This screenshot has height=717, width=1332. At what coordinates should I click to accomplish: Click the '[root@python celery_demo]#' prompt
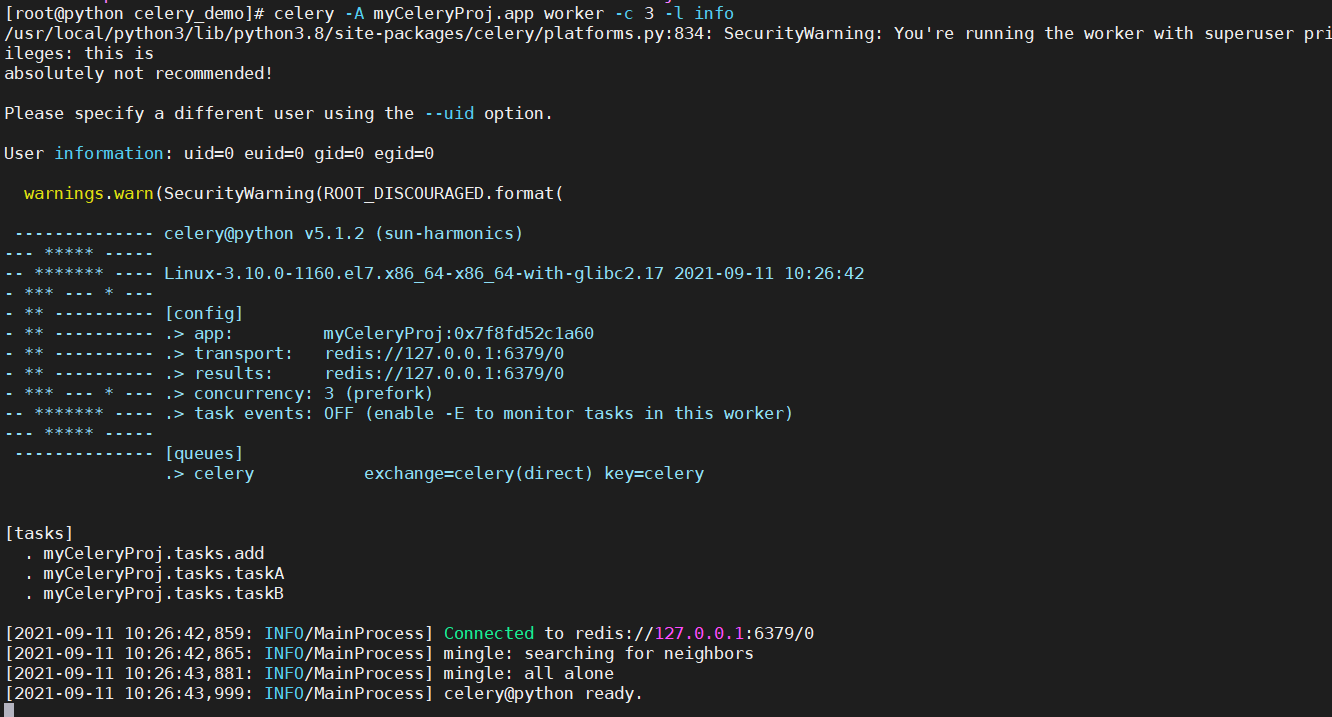click(x=135, y=14)
